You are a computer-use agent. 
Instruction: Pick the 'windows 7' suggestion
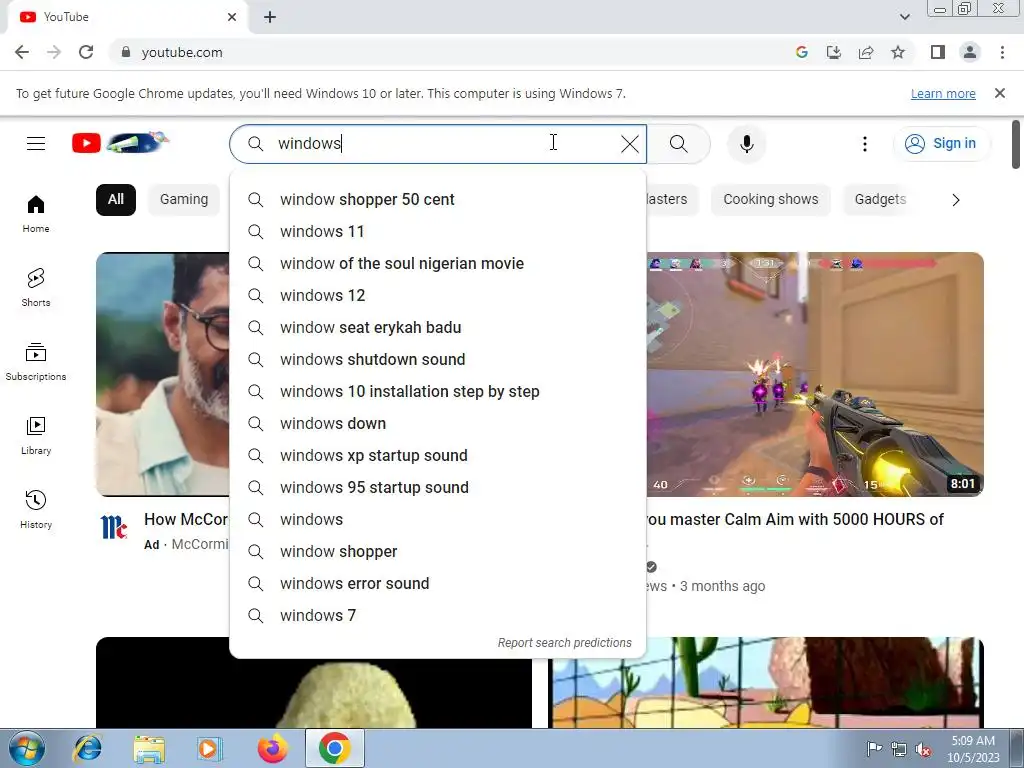coord(438,615)
